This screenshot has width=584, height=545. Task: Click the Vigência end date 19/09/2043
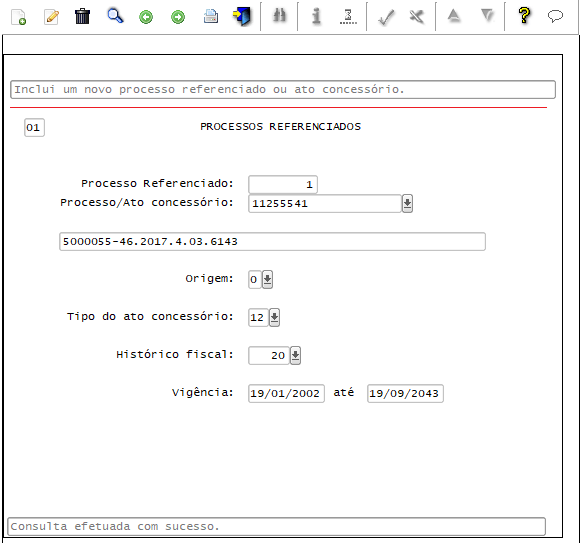coord(405,394)
